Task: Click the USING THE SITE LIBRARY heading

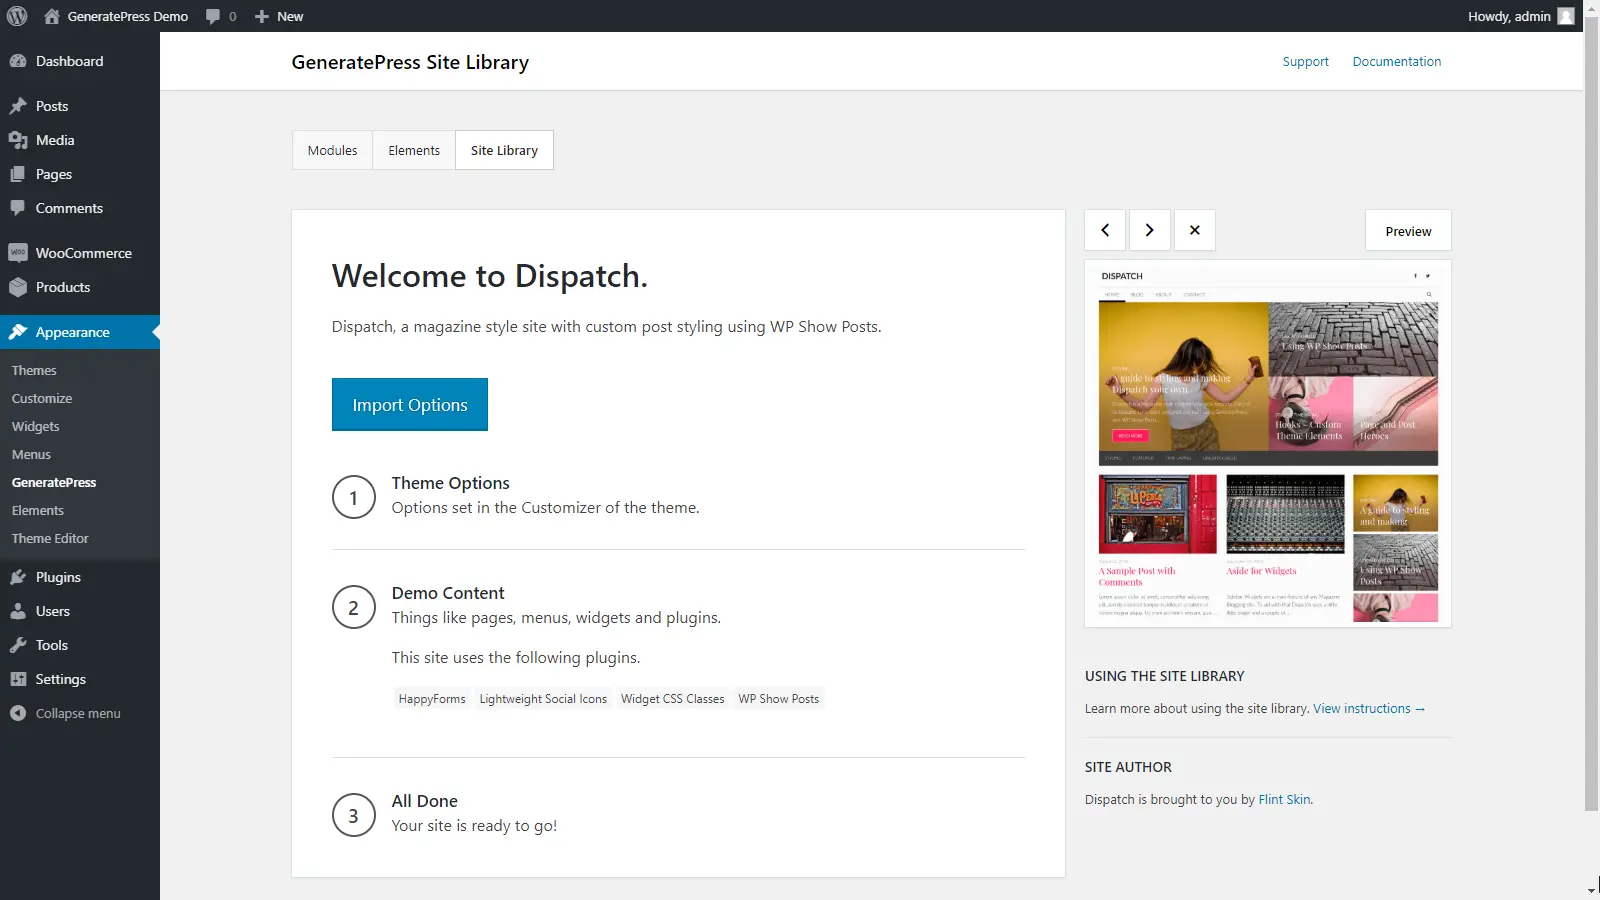Action: [1165, 677]
